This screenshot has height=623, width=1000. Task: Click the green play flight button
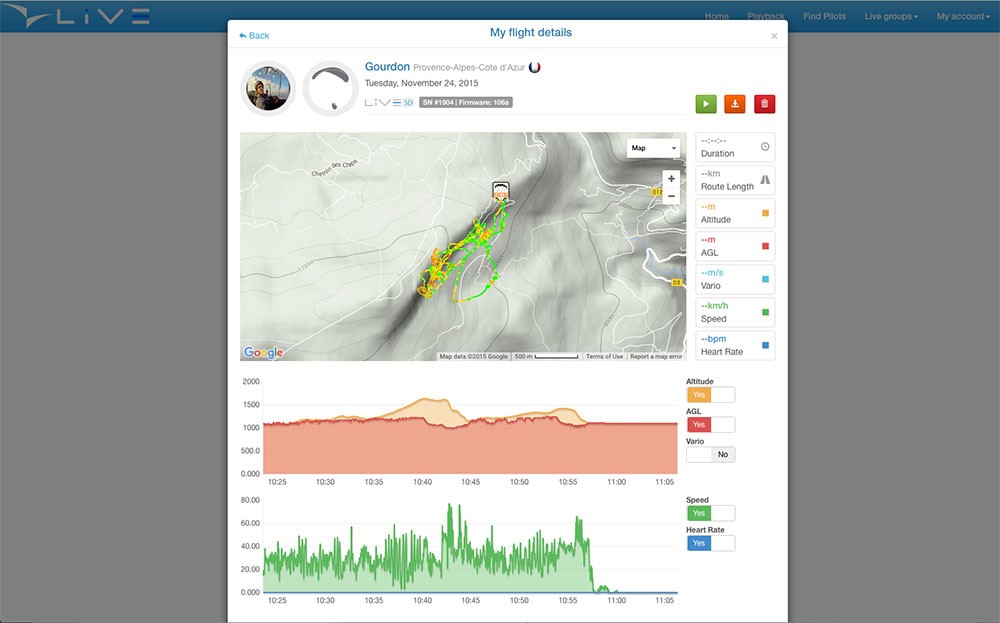click(706, 103)
